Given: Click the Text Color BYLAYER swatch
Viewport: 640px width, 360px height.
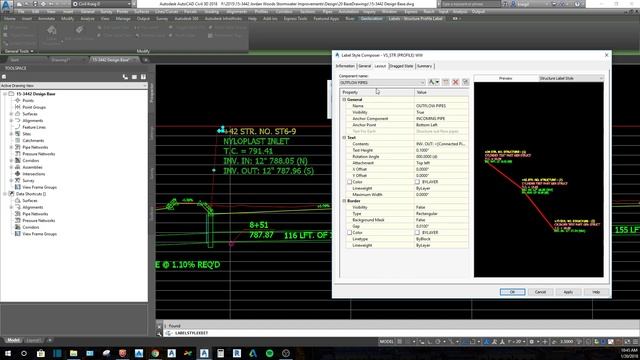Looking at the screenshot, I should (417, 182).
